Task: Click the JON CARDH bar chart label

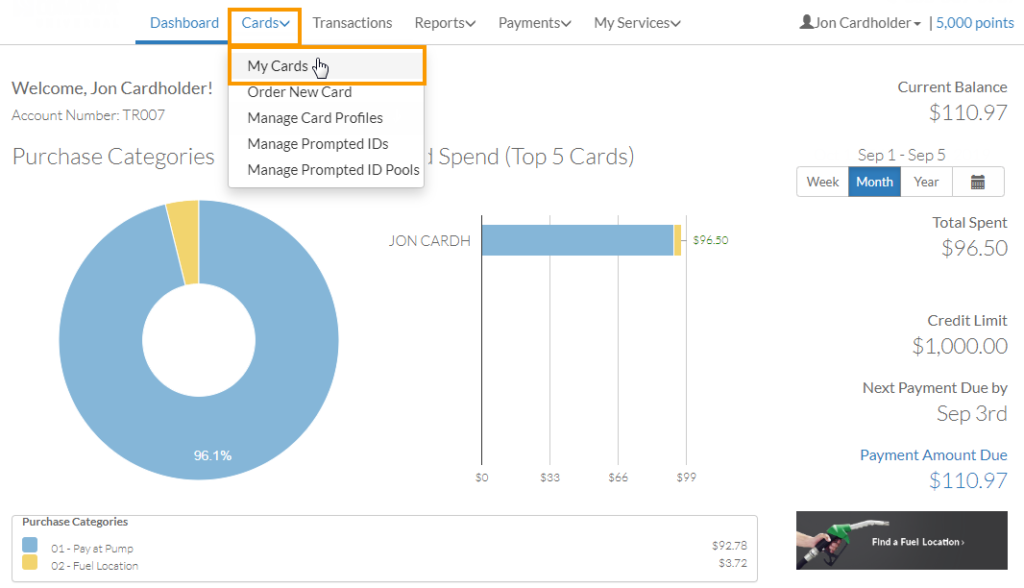Action: [x=430, y=241]
